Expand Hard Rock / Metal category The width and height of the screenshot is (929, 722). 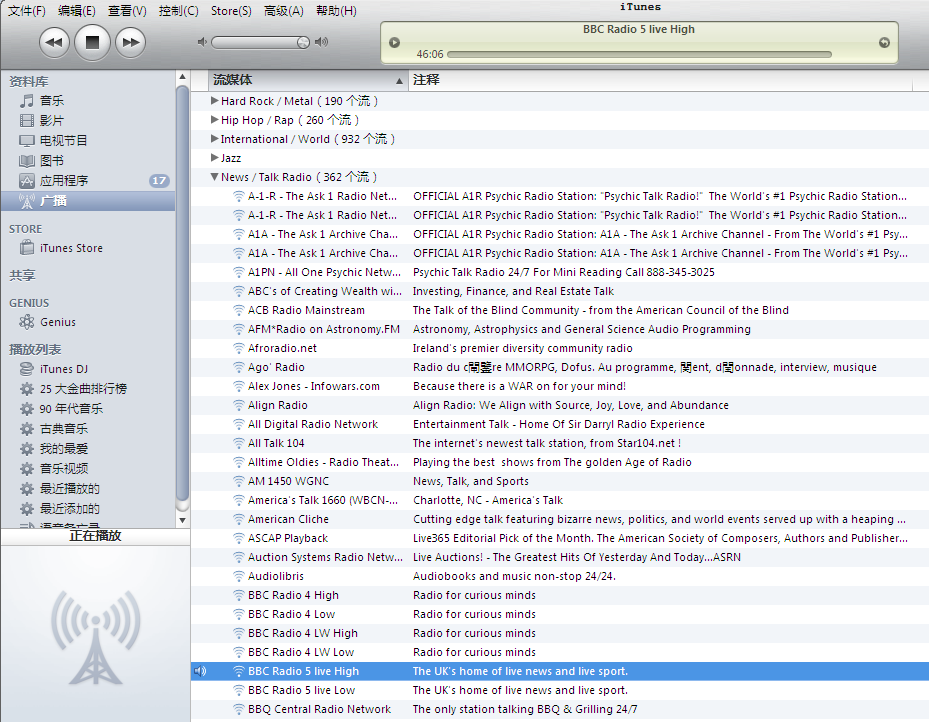pyautogui.click(x=214, y=101)
